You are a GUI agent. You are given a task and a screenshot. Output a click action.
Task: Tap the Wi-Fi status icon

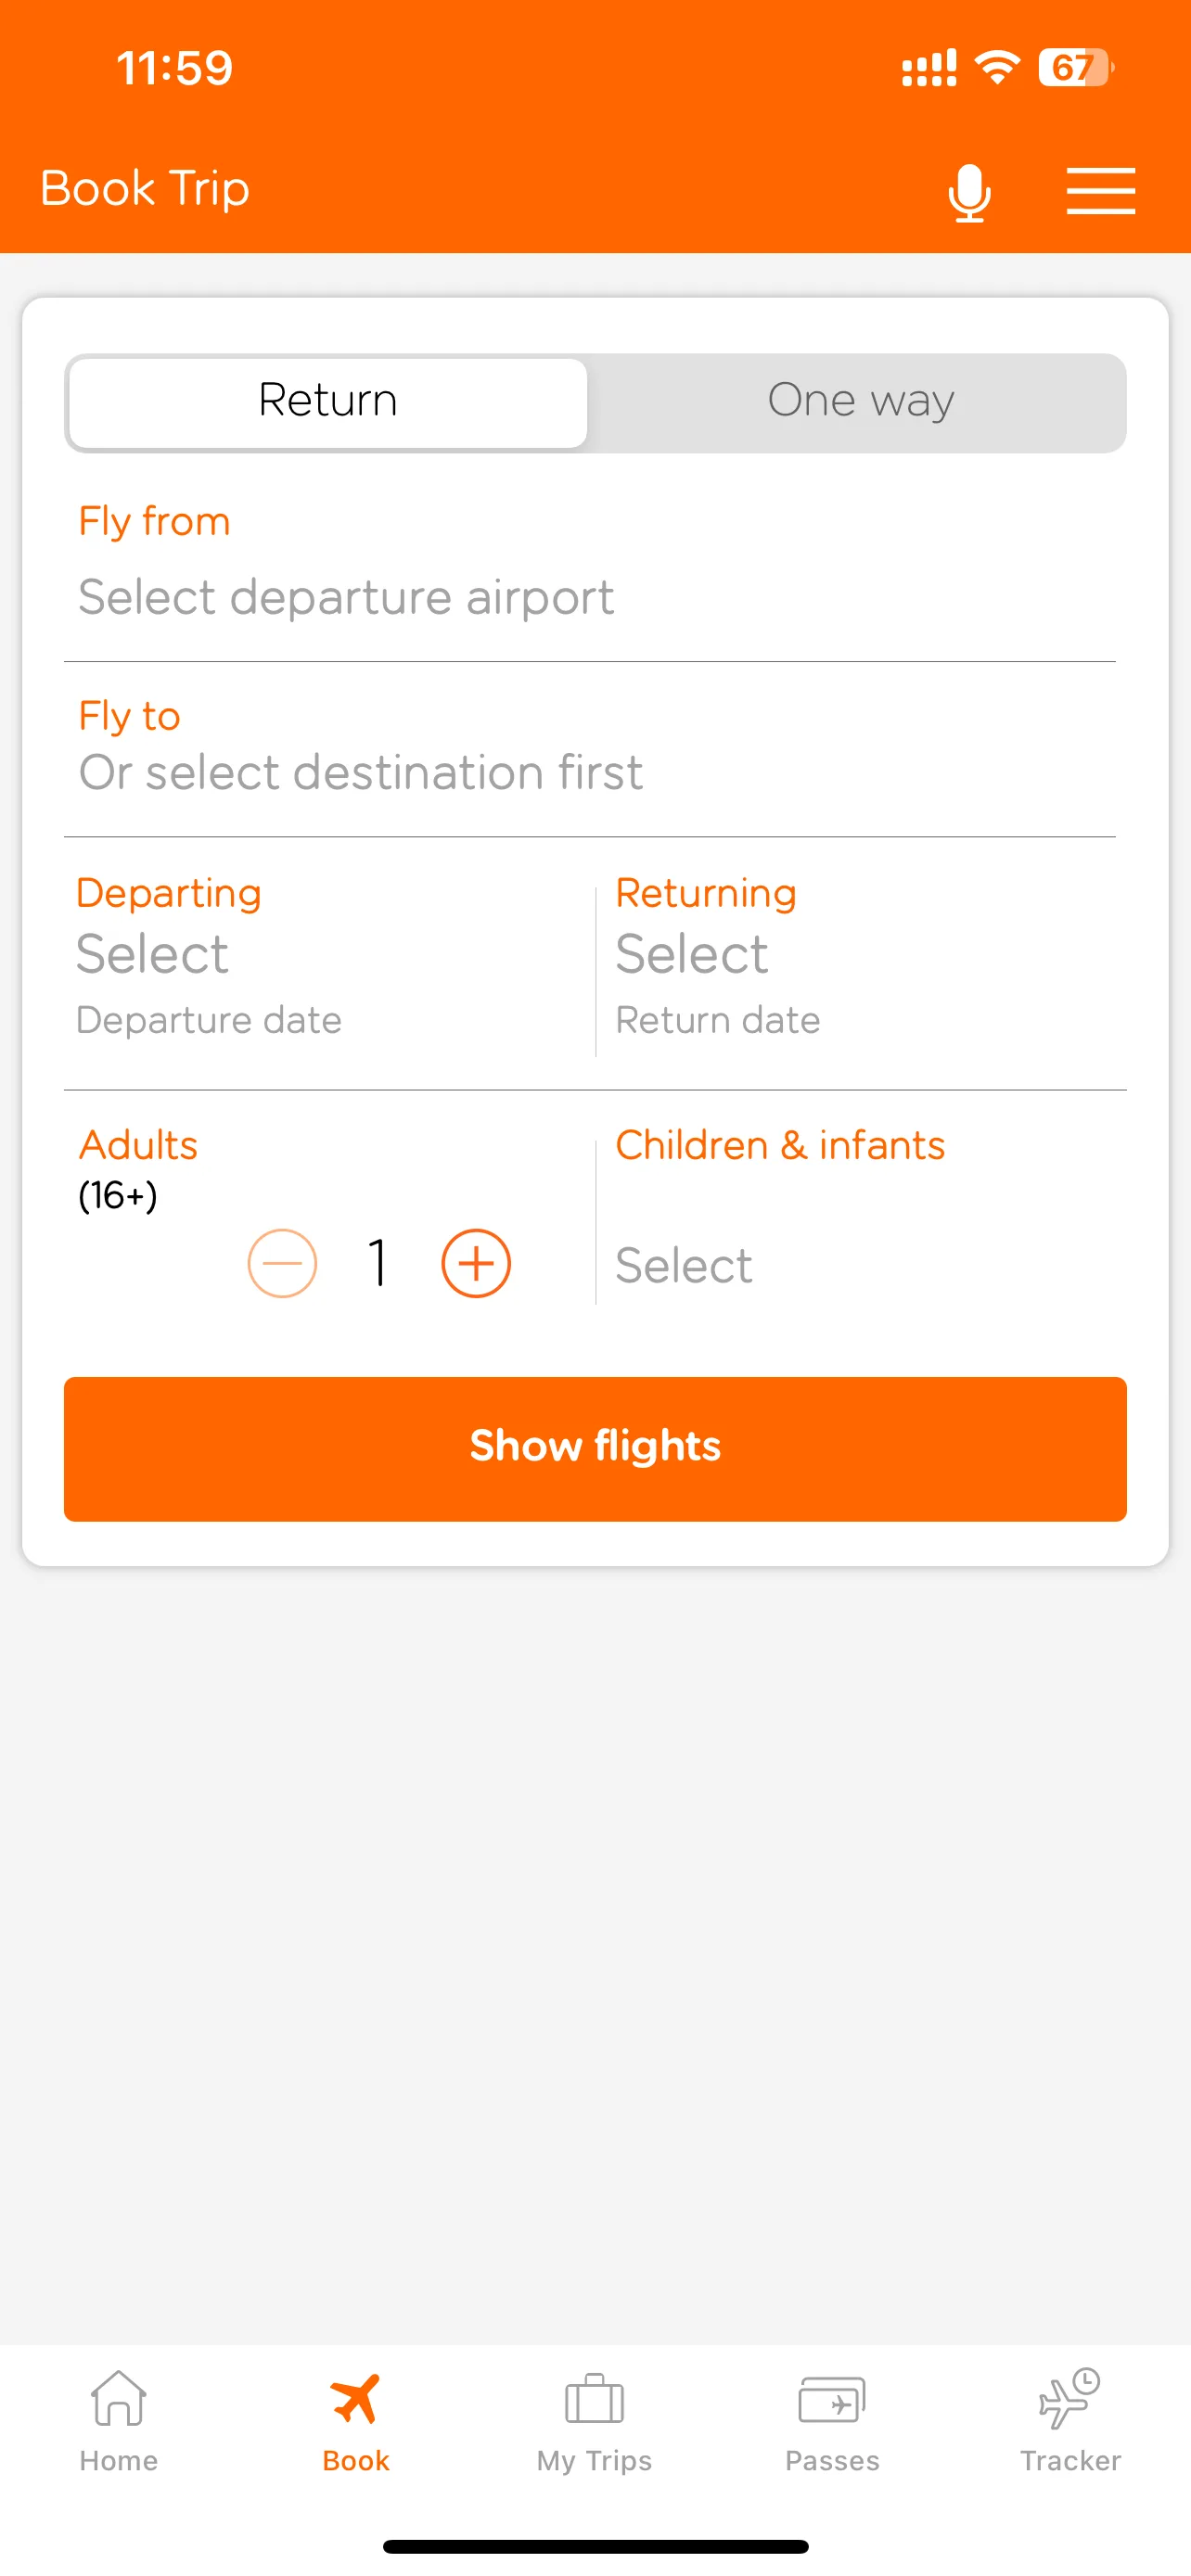996,68
